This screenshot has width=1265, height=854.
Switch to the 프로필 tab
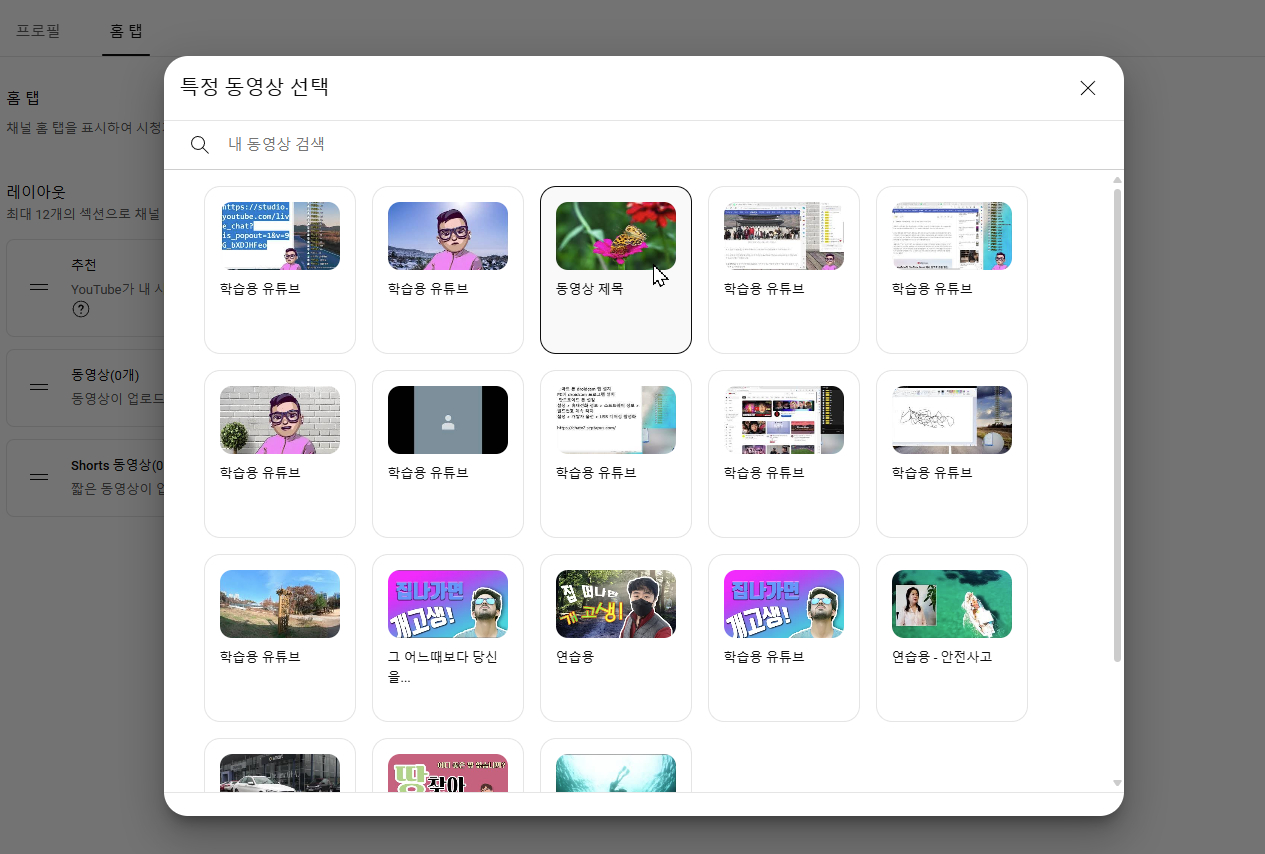[x=38, y=30]
